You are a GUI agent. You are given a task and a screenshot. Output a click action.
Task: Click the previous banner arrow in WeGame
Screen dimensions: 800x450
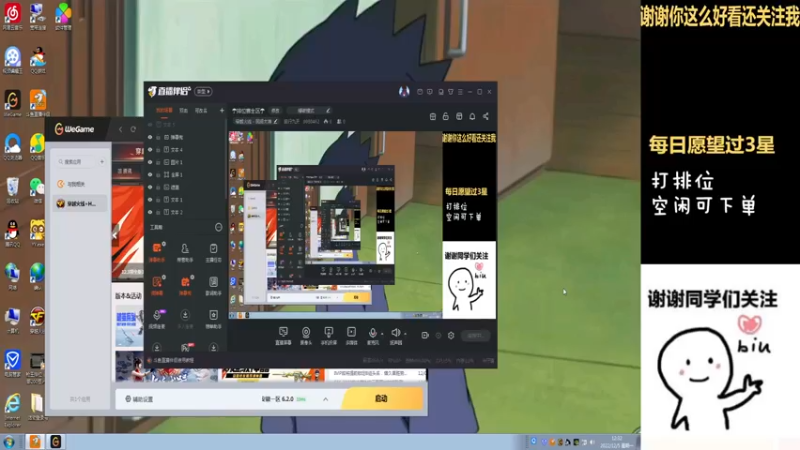pos(115,235)
